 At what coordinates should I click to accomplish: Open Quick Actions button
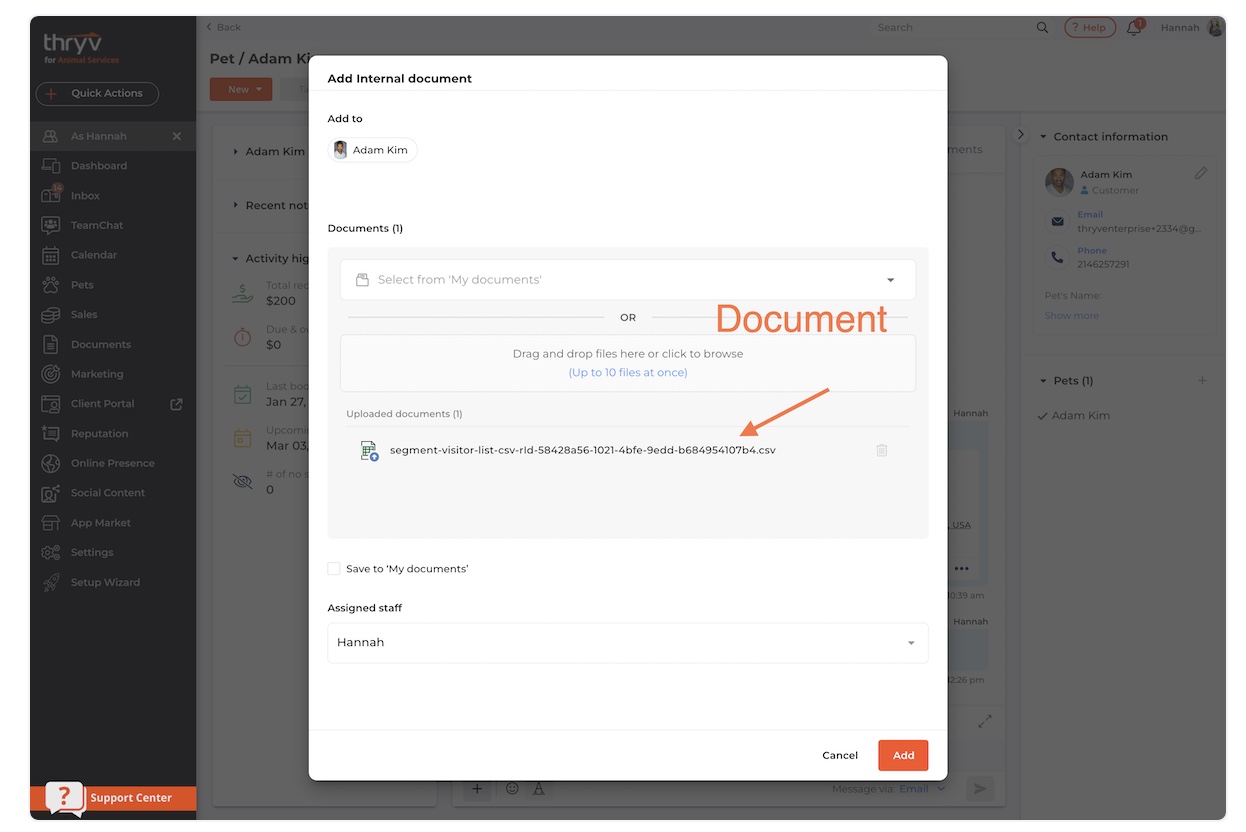click(97, 94)
